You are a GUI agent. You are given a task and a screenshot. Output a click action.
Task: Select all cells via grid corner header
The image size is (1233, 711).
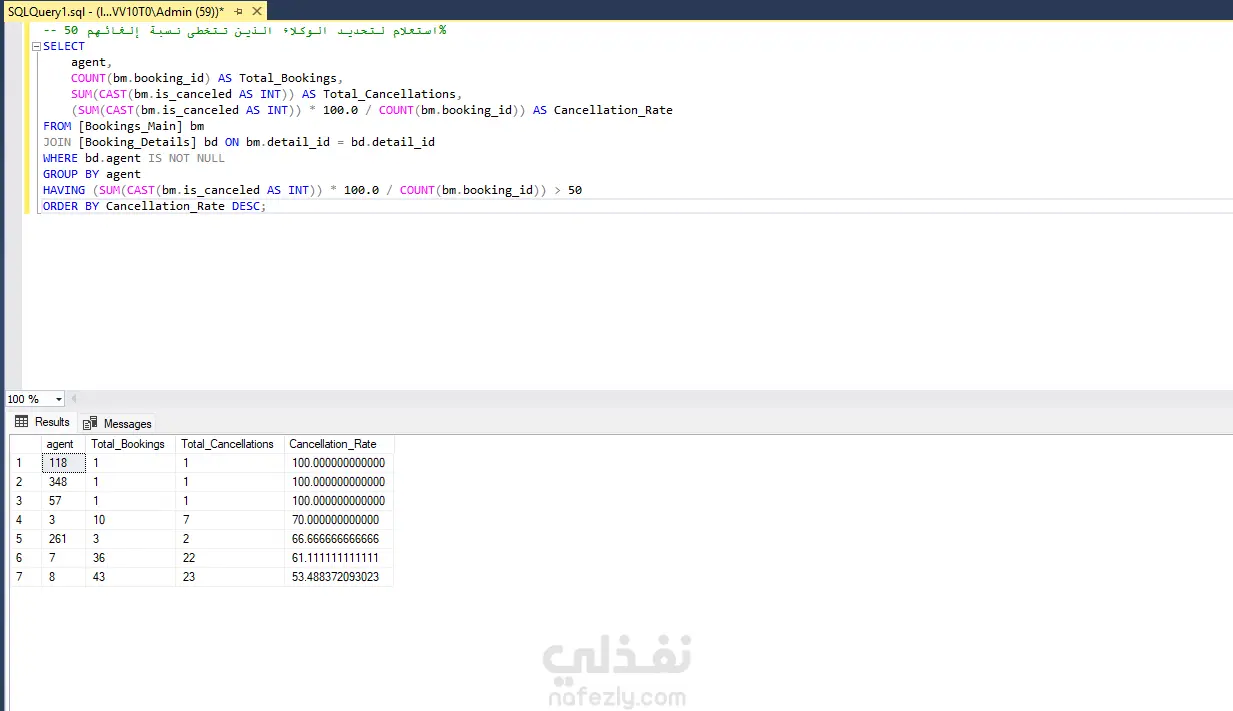(x=25, y=444)
